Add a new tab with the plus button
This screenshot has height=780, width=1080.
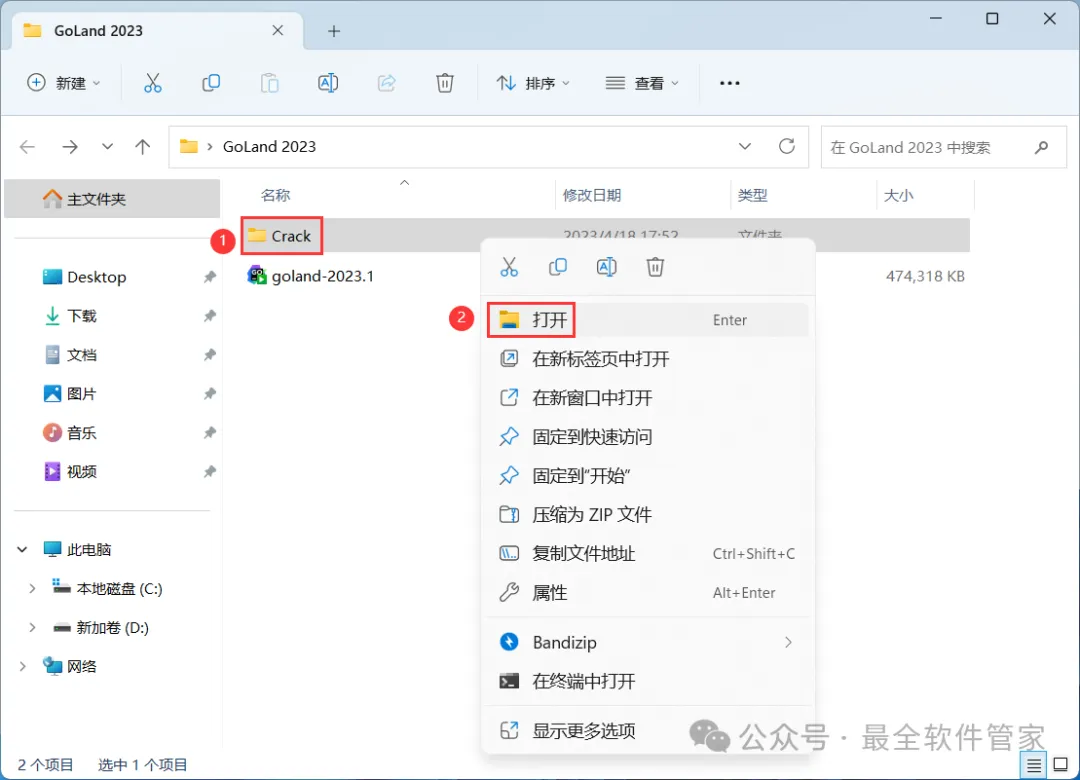(x=334, y=31)
